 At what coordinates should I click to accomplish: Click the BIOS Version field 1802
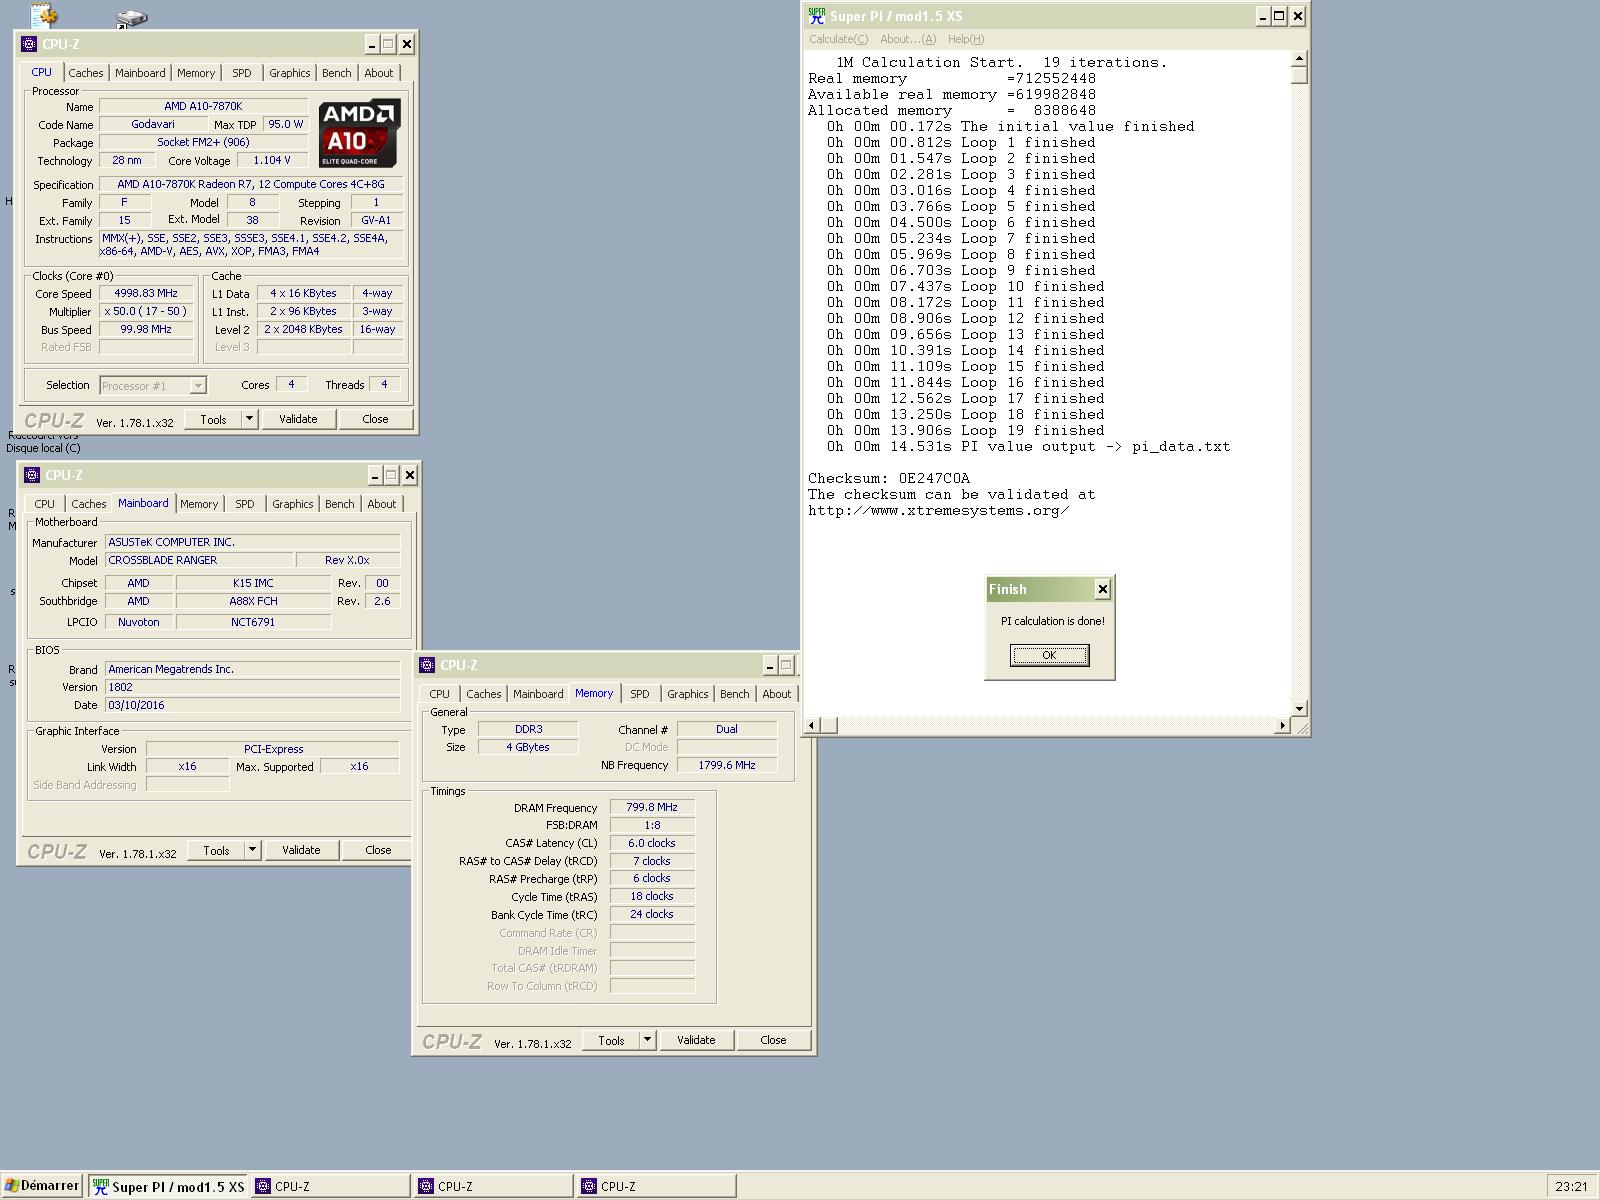(253, 687)
